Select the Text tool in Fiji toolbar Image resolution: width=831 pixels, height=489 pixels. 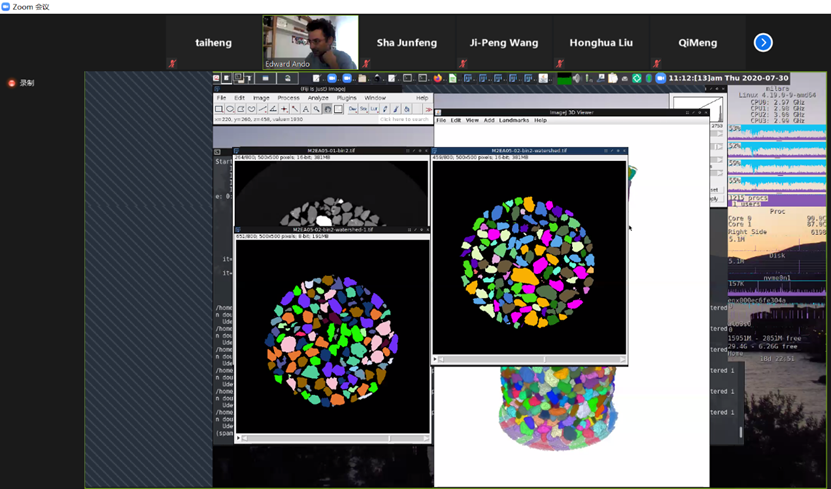click(305, 109)
